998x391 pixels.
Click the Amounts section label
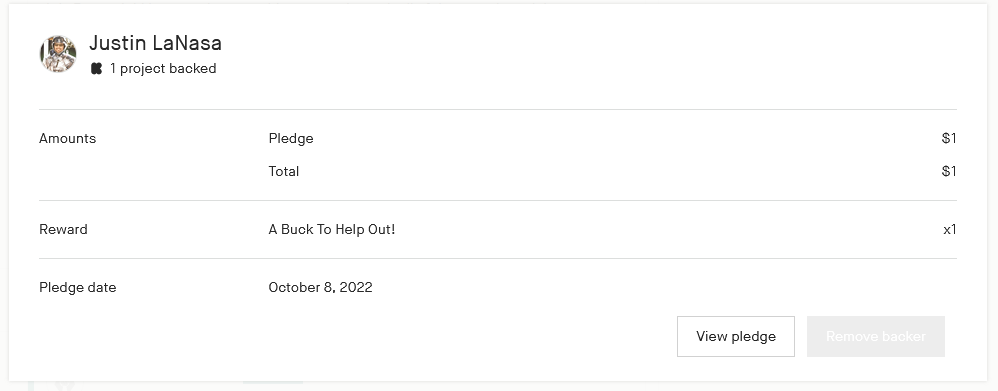point(67,138)
